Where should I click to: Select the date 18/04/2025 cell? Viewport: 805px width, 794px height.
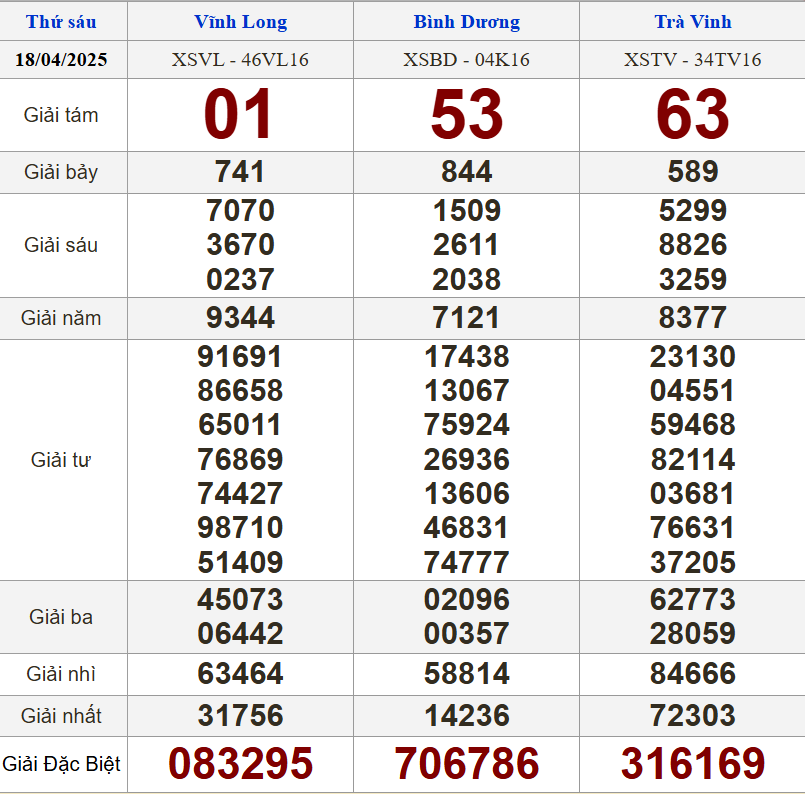tap(62, 60)
